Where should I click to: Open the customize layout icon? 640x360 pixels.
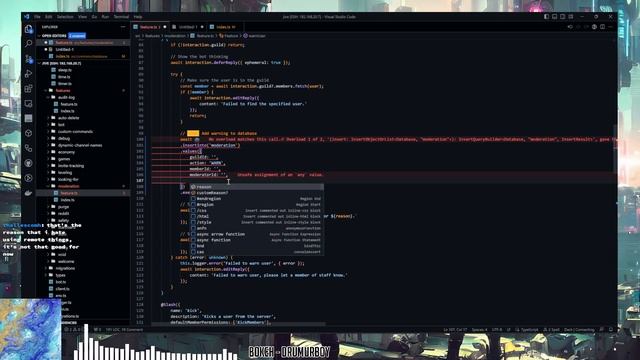pyautogui.click(x=571, y=17)
